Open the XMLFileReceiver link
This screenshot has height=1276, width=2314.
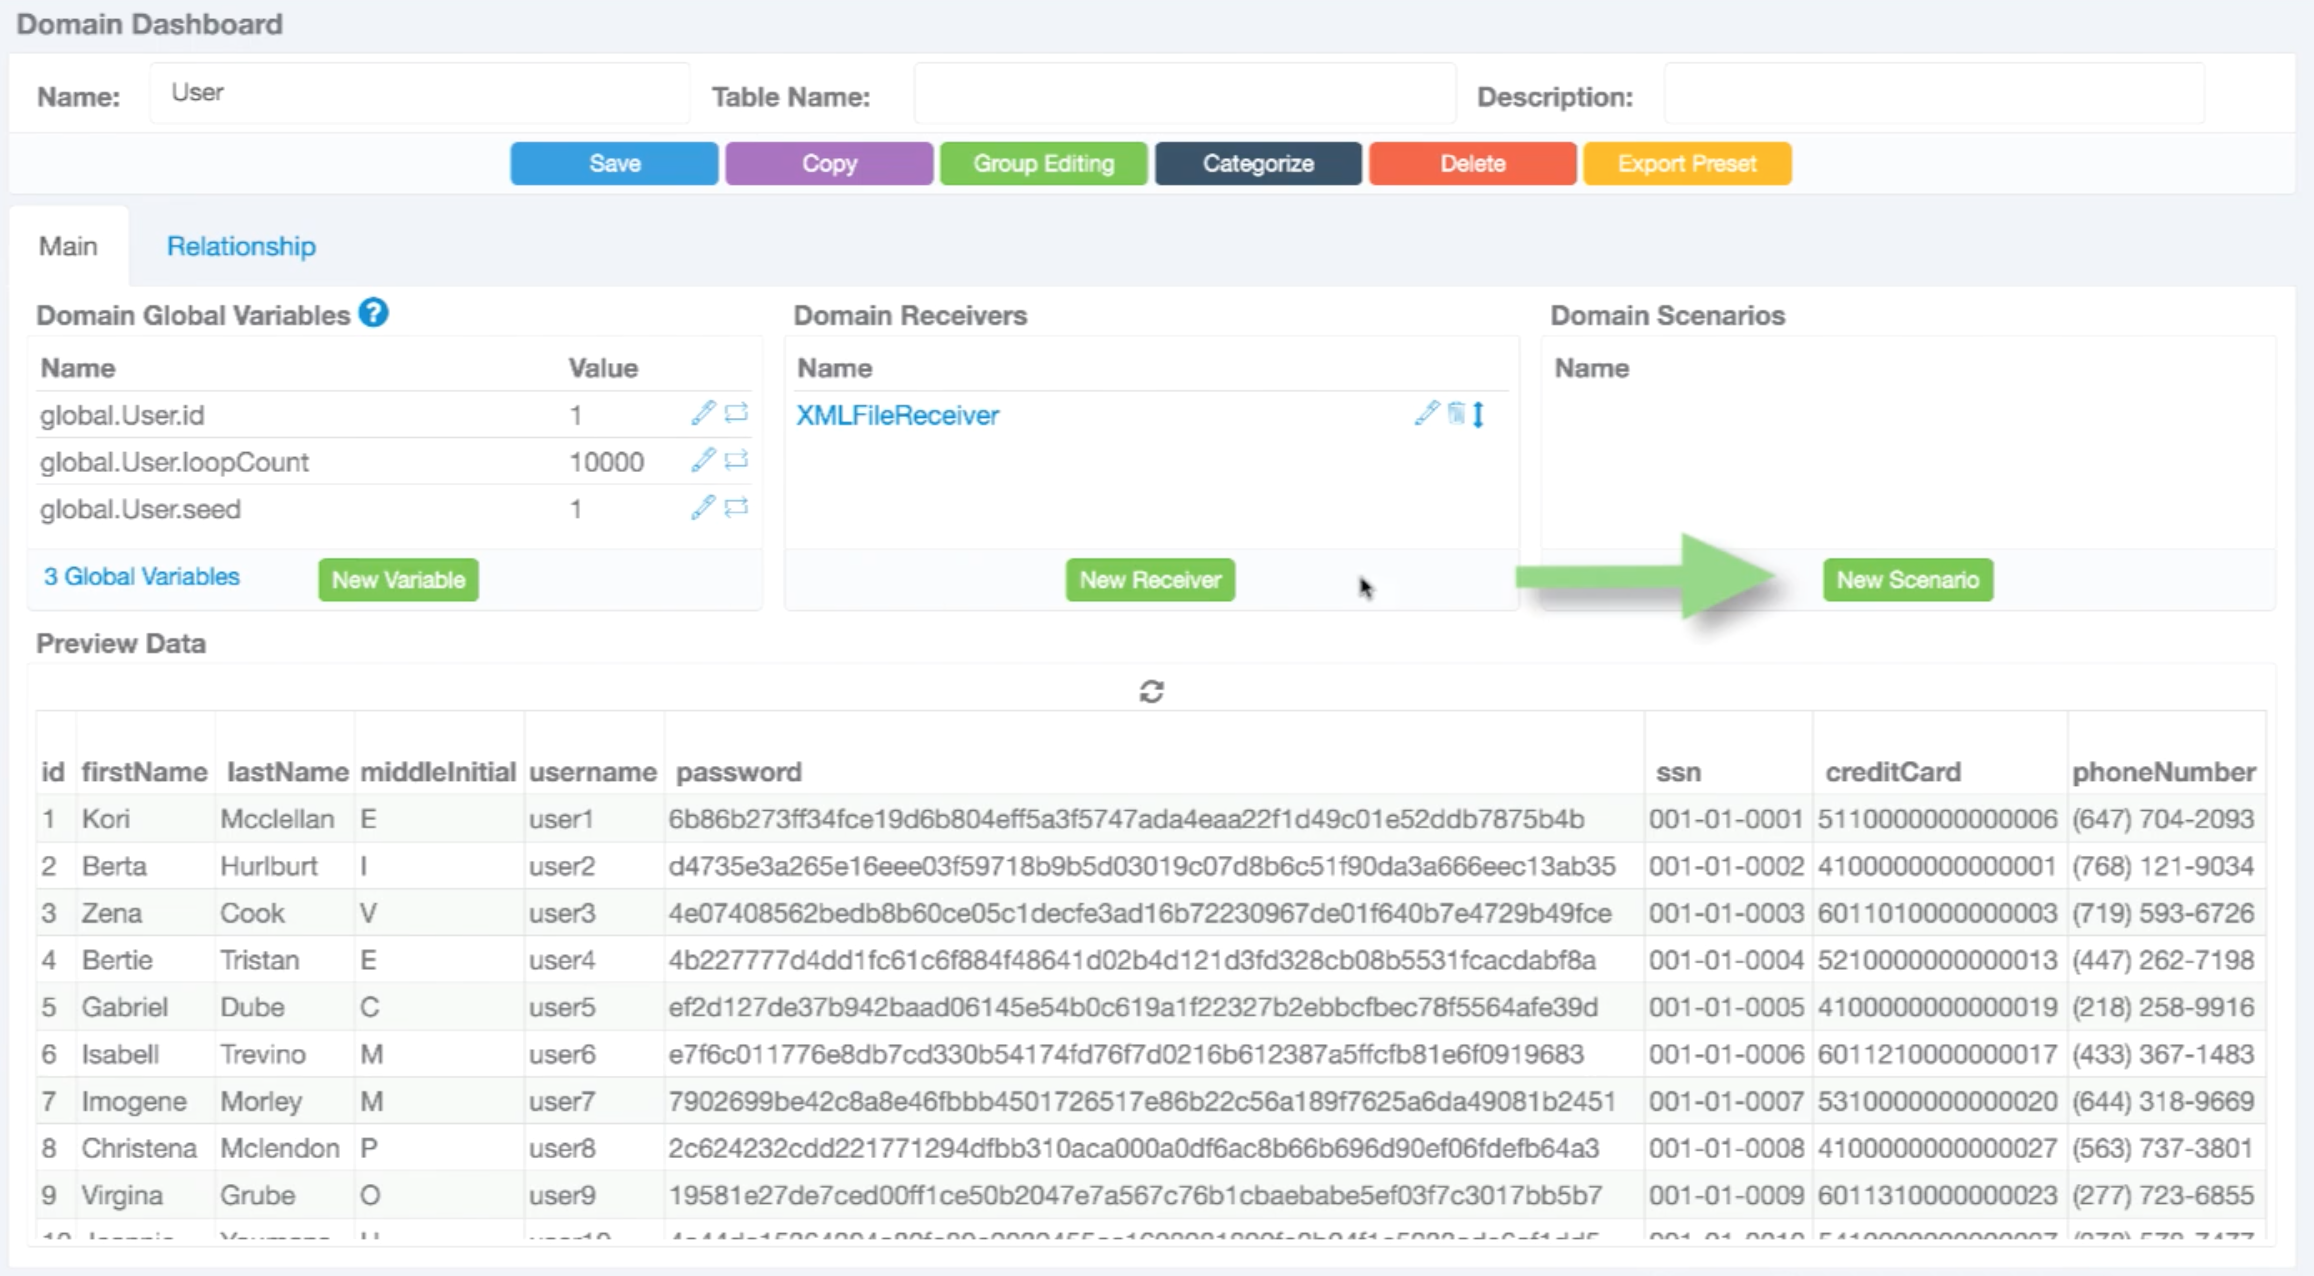click(x=897, y=415)
